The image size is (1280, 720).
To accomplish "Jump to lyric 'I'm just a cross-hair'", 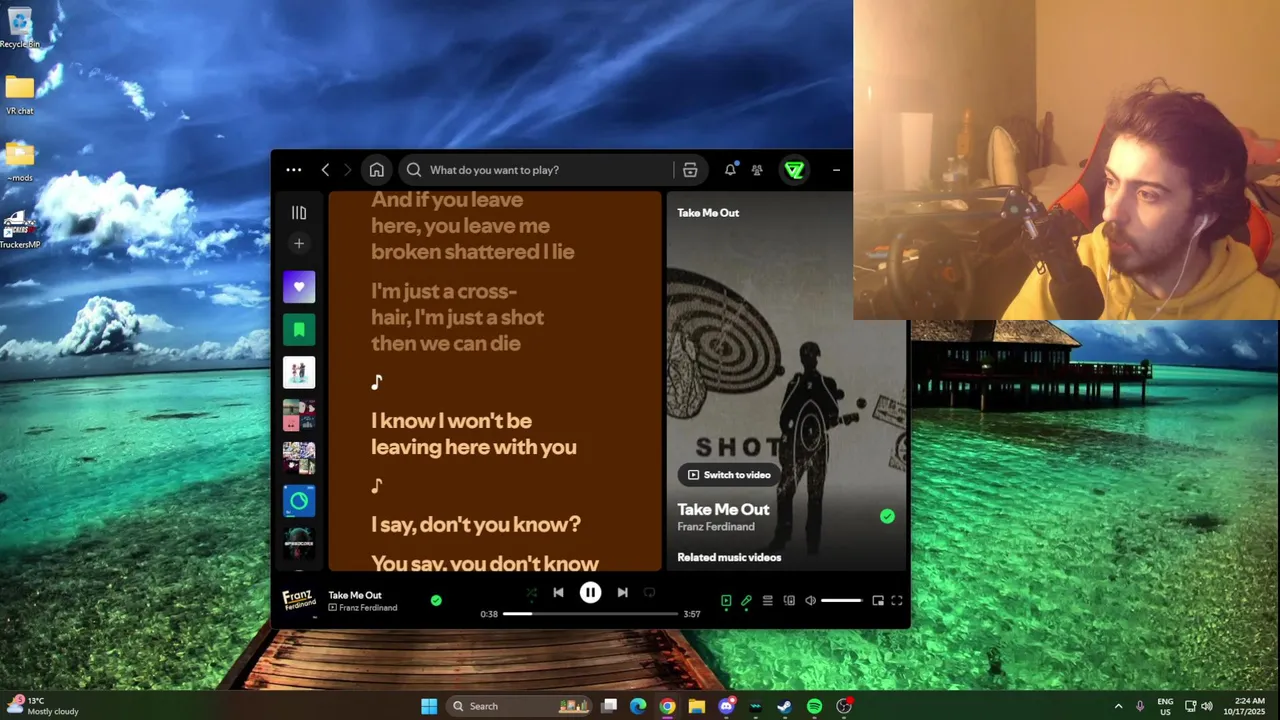I will click(458, 317).
